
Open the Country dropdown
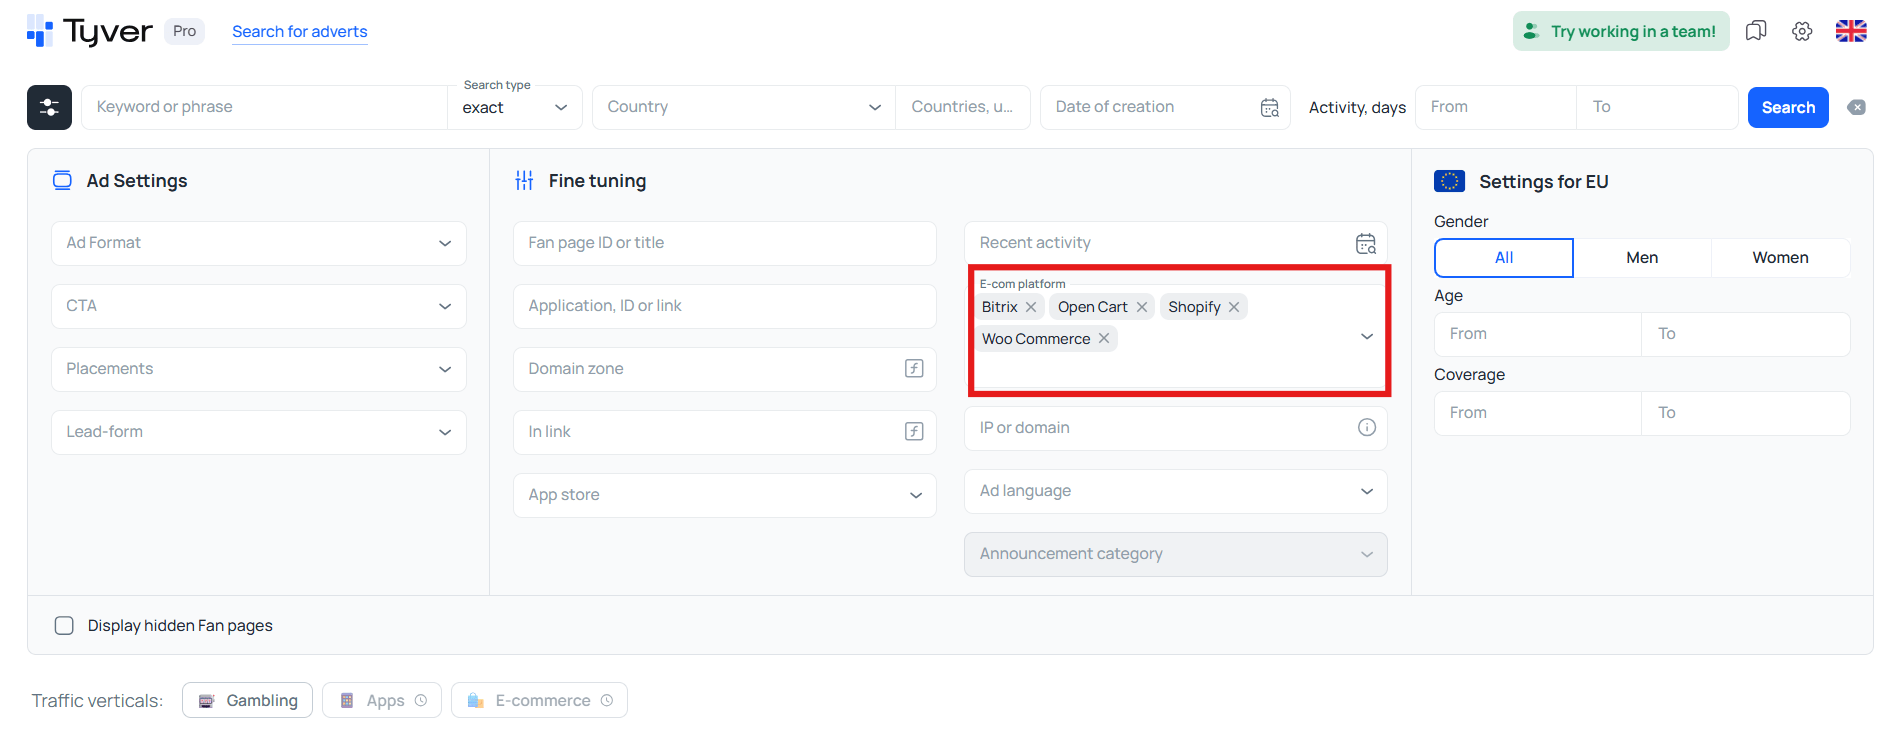tap(743, 107)
